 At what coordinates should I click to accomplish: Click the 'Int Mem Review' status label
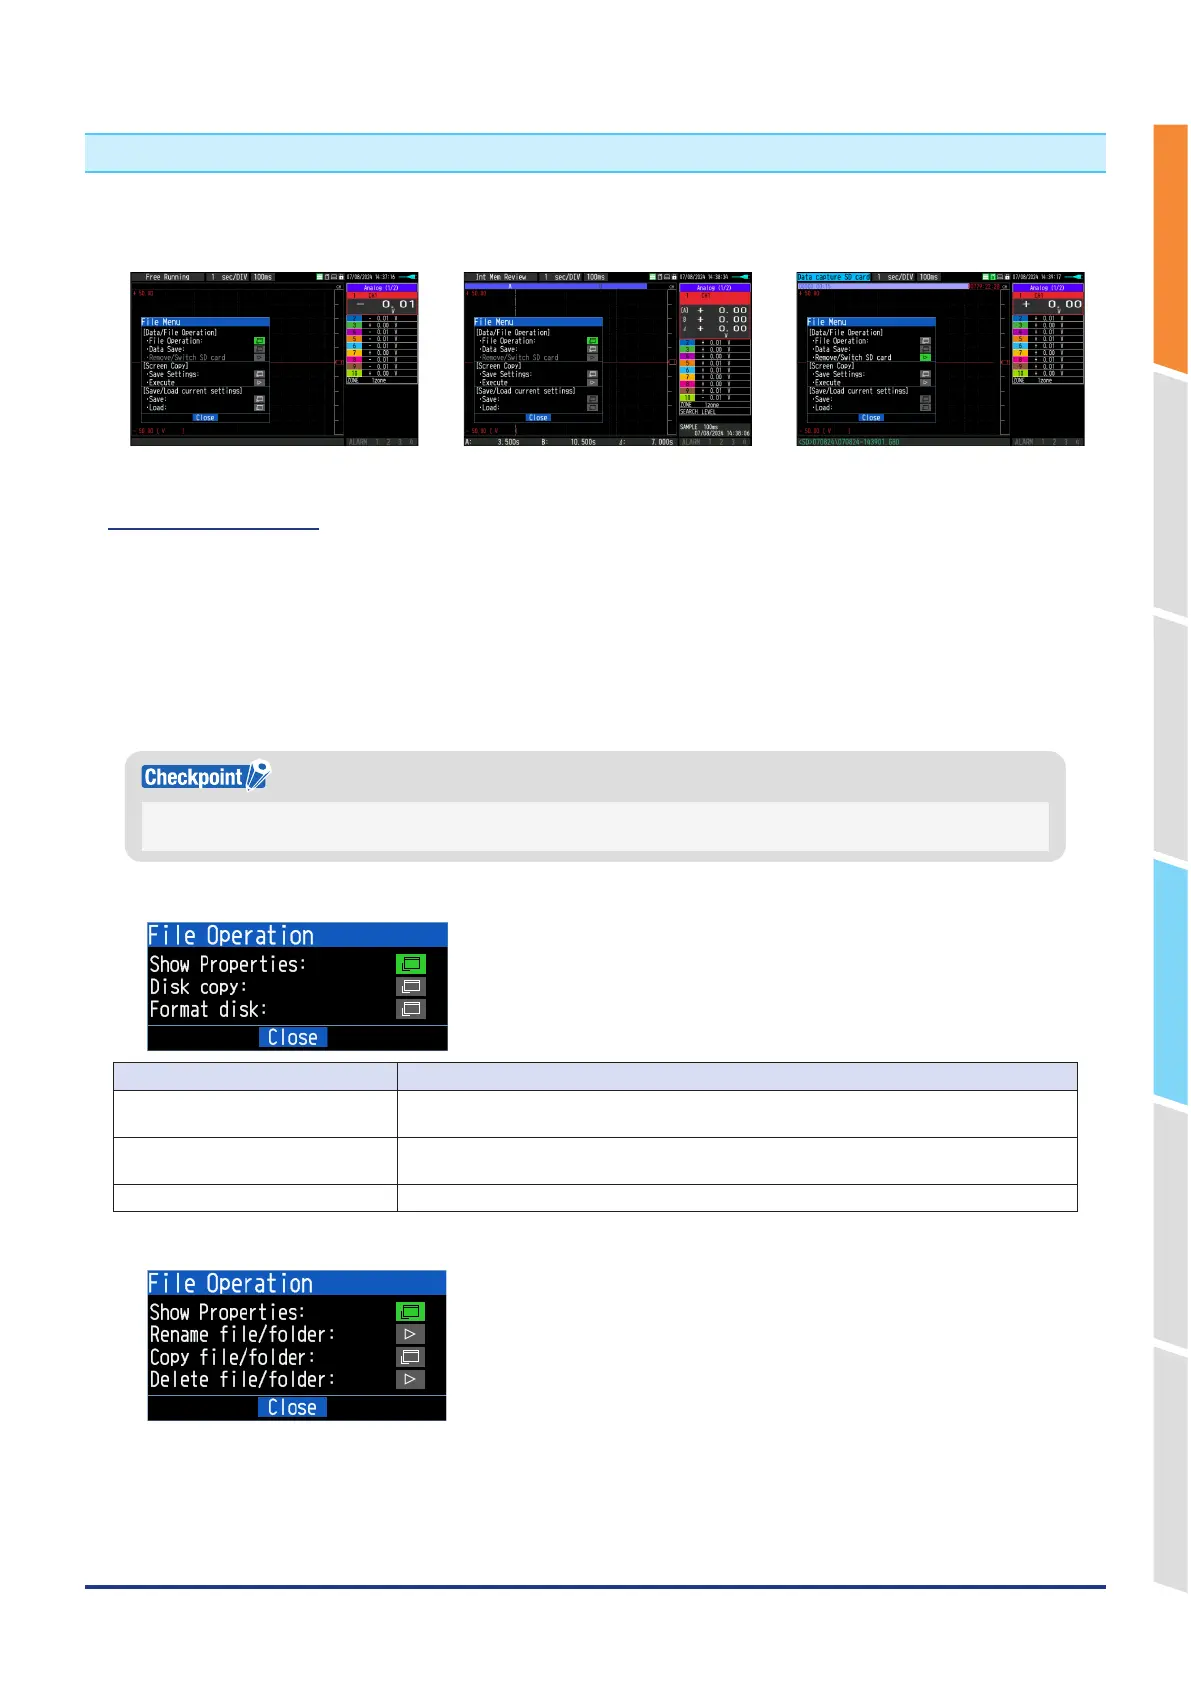pyautogui.click(x=501, y=277)
